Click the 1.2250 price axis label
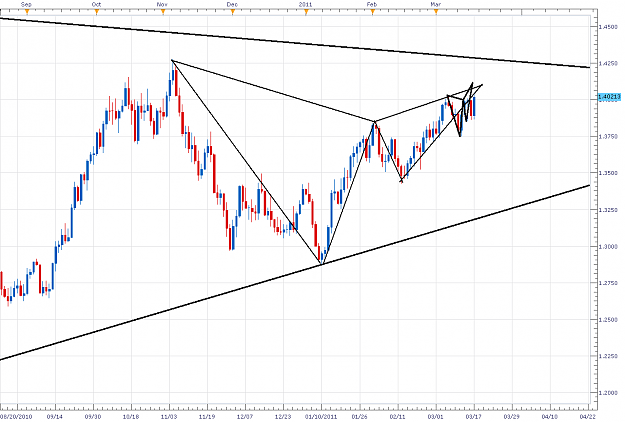Viewport: 625px width, 422px height. pos(608,356)
